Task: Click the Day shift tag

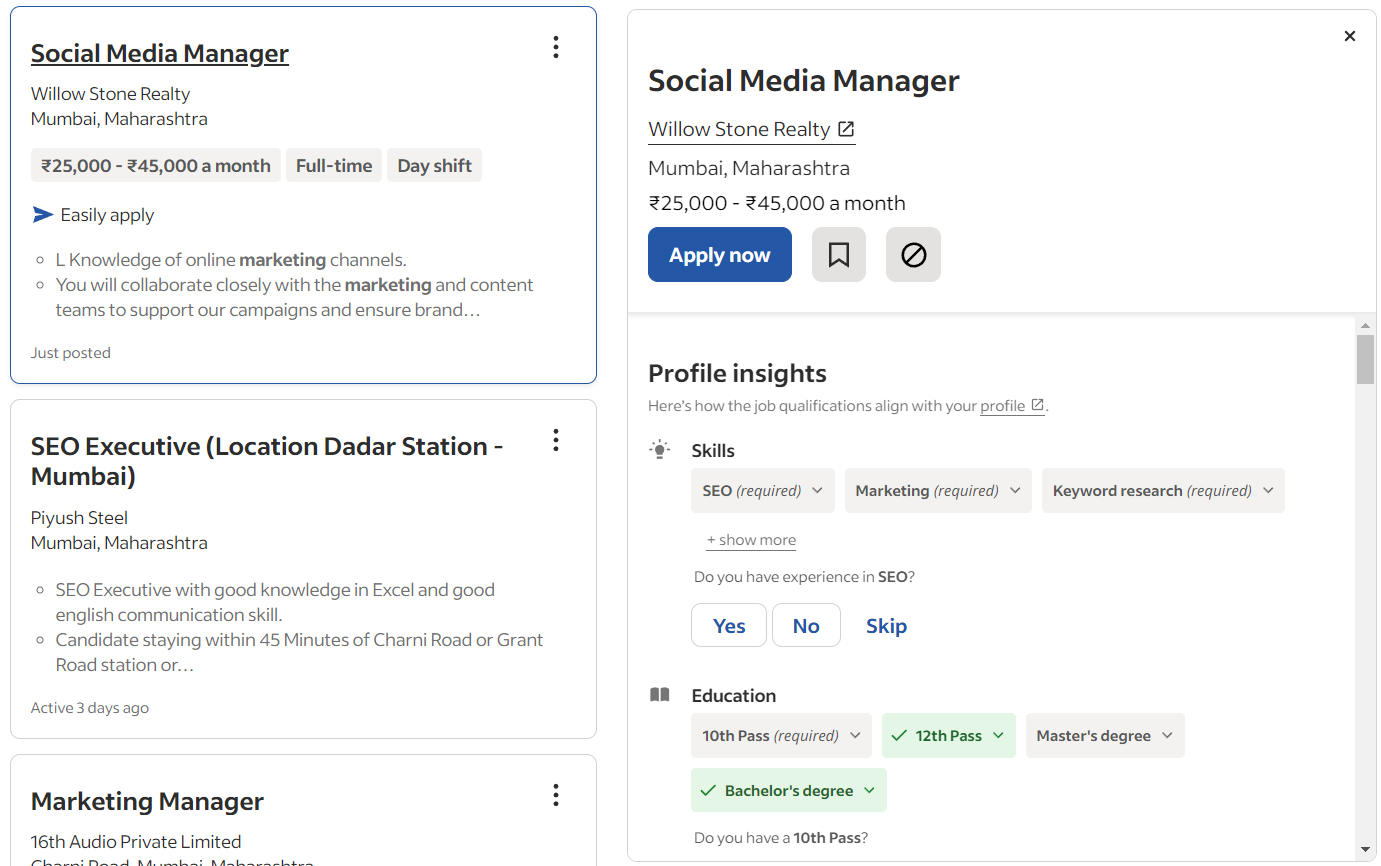Action: tap(435, 166)
